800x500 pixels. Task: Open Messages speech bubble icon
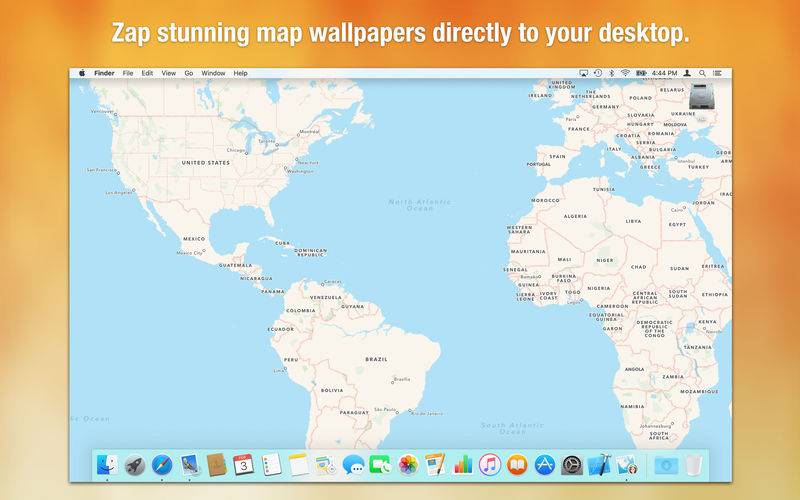coord(353,465)
